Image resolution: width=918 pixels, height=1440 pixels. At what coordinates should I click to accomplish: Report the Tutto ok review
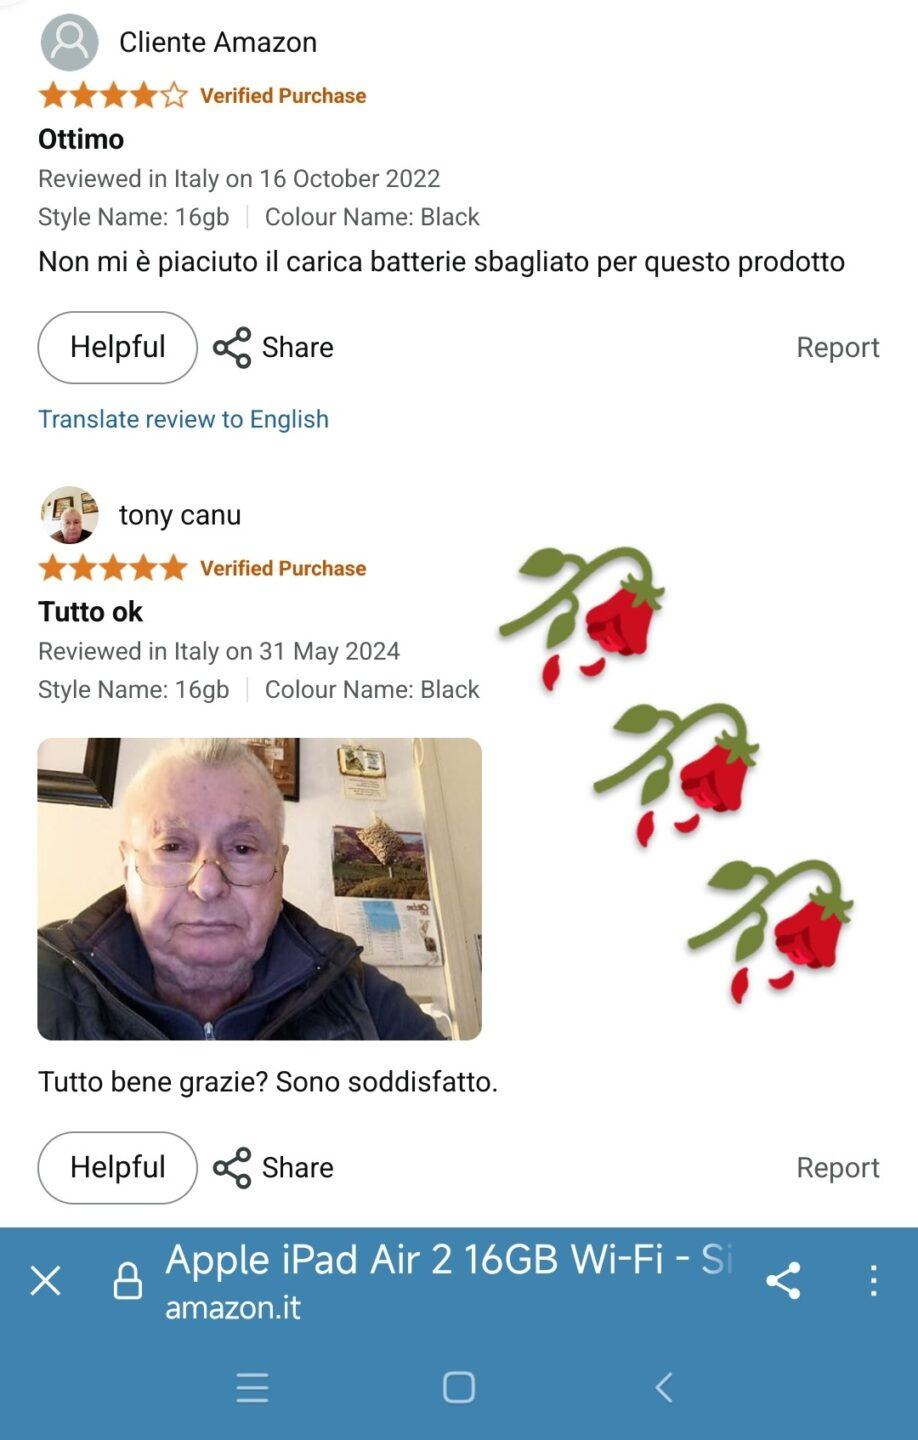pyautogui.click(x=838, y=1168)
